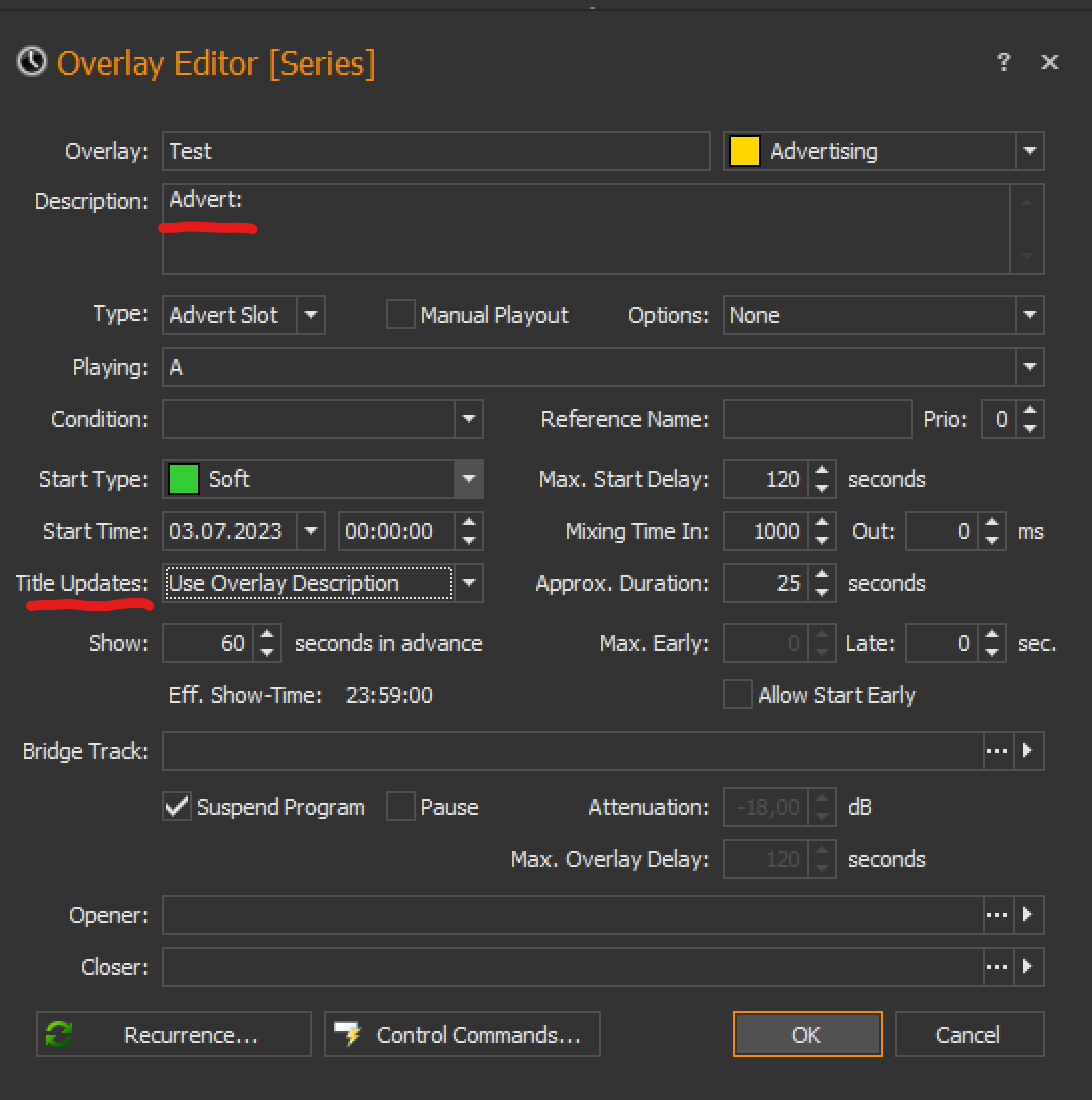Tick the Allow Start Early checkbox
Screen dimensions: 1092x1100
[x=738, y=695]
